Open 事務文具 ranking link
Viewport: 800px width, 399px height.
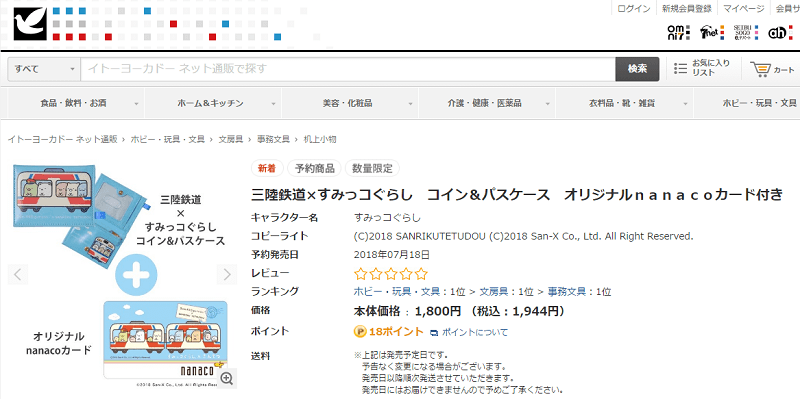565,292
